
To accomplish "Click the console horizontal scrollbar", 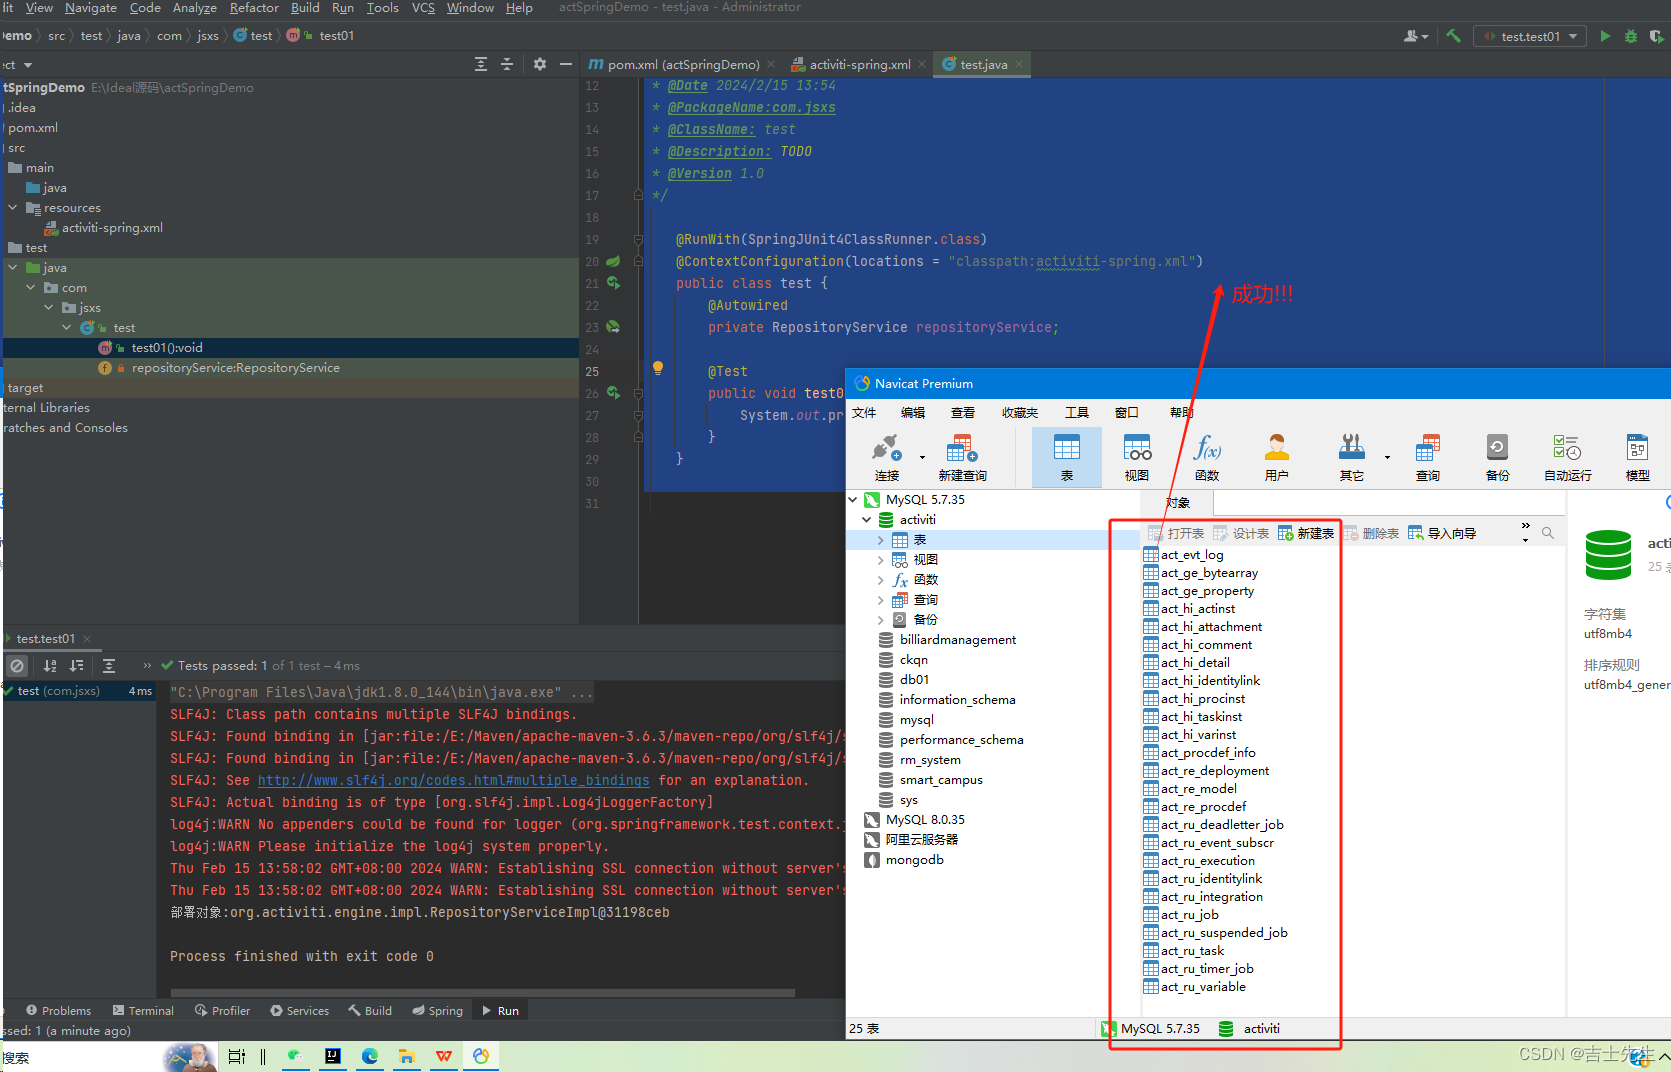I will [x=483, y=993].
